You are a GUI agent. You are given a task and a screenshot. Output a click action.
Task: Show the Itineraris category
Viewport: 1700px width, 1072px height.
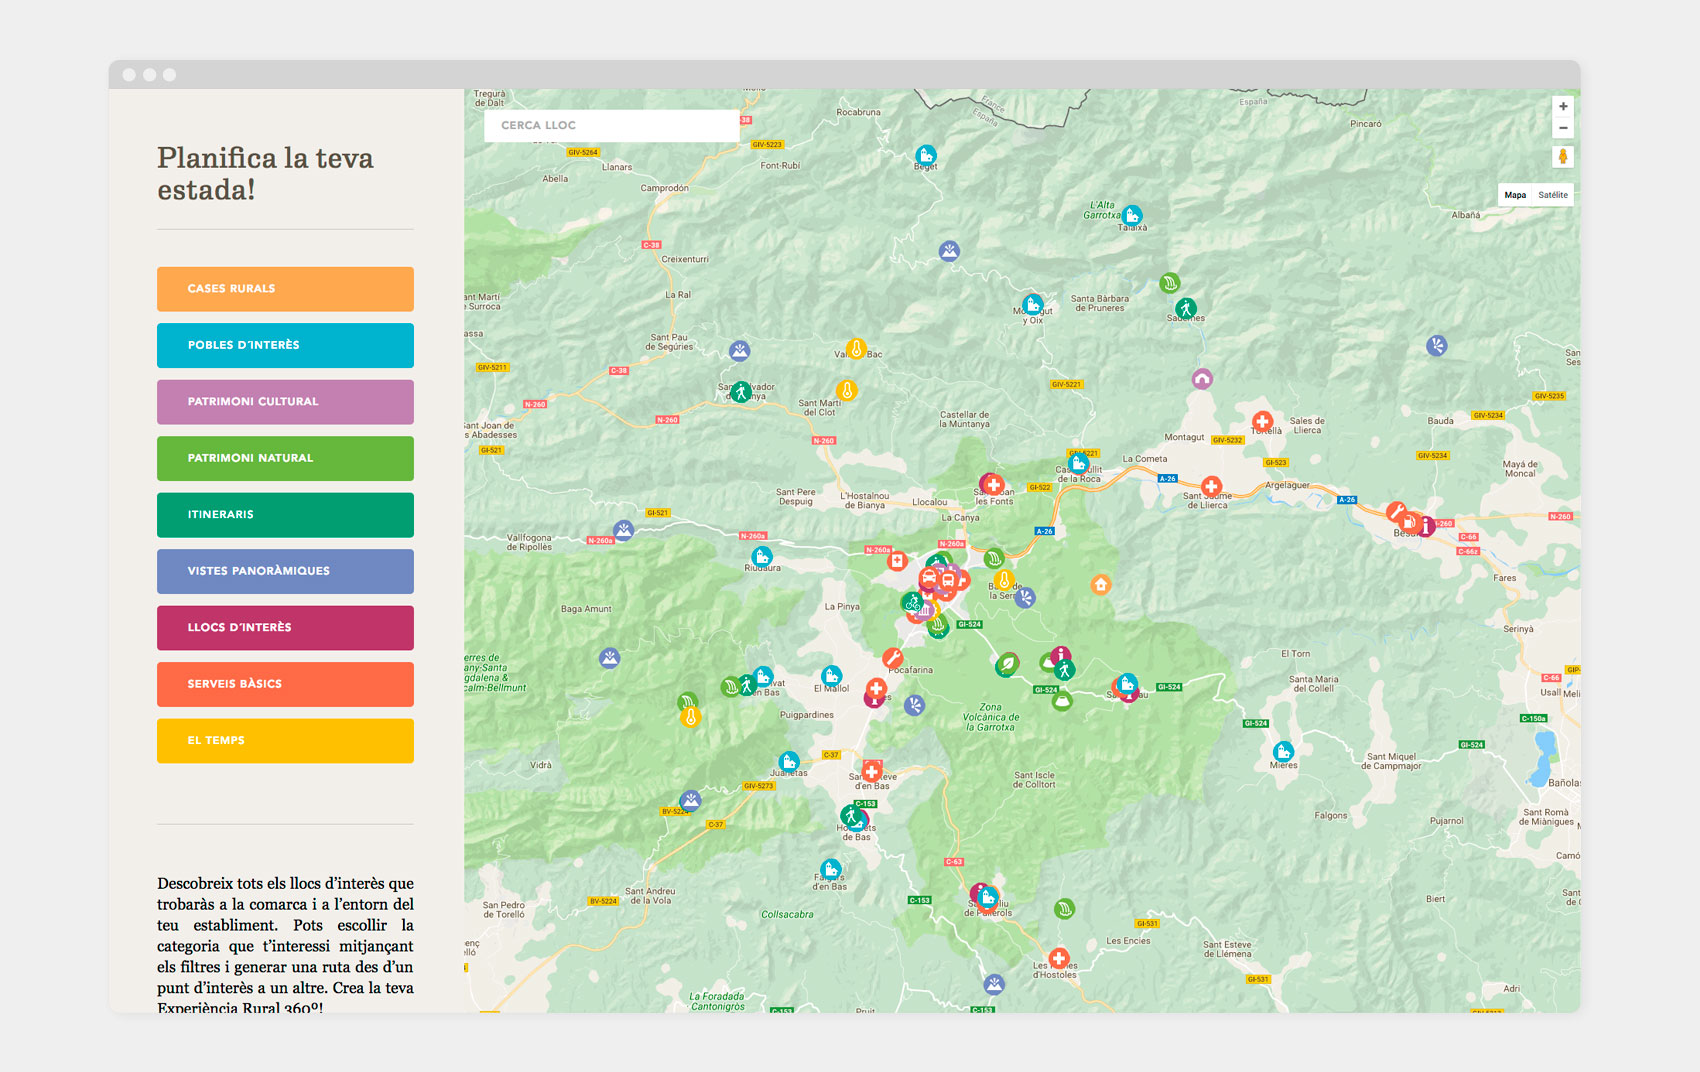click(x=285, y=515)
